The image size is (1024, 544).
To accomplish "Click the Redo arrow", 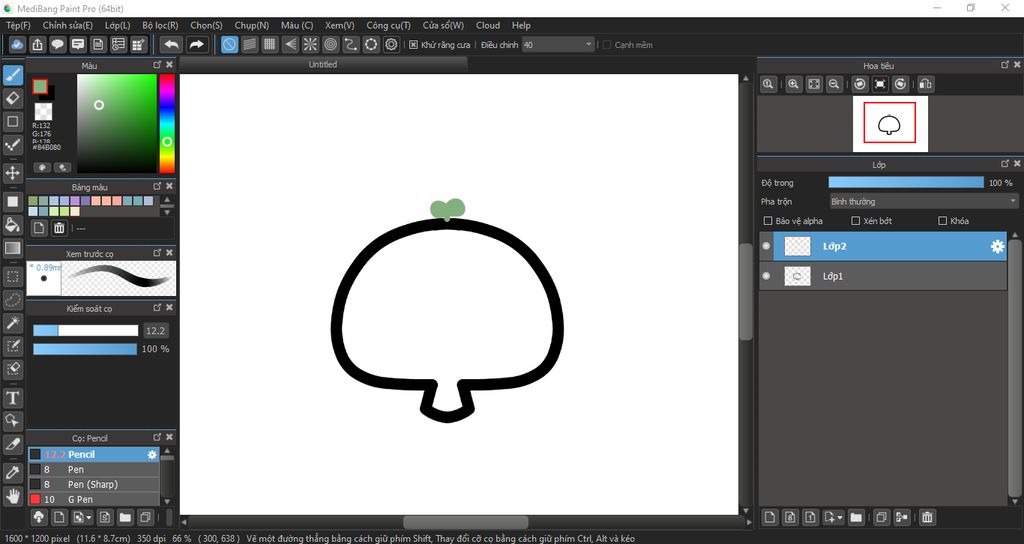I will tap(196, 44).
